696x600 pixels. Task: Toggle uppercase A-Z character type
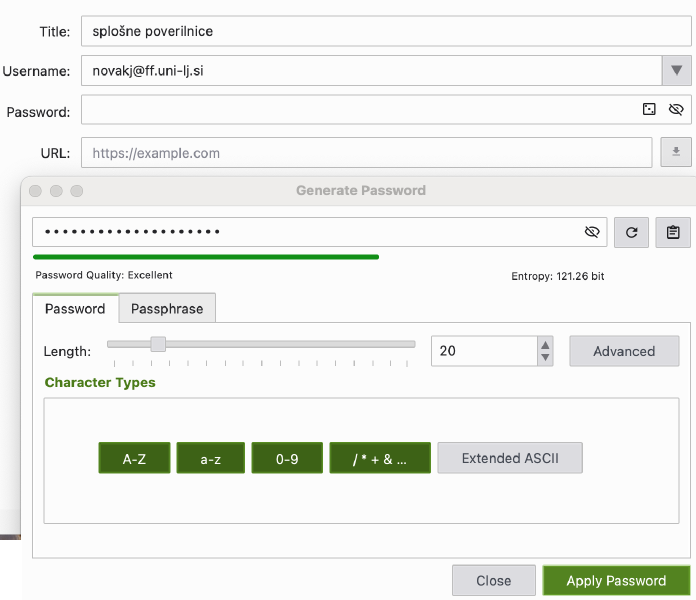pyautogui.click(x=134, y=459)
